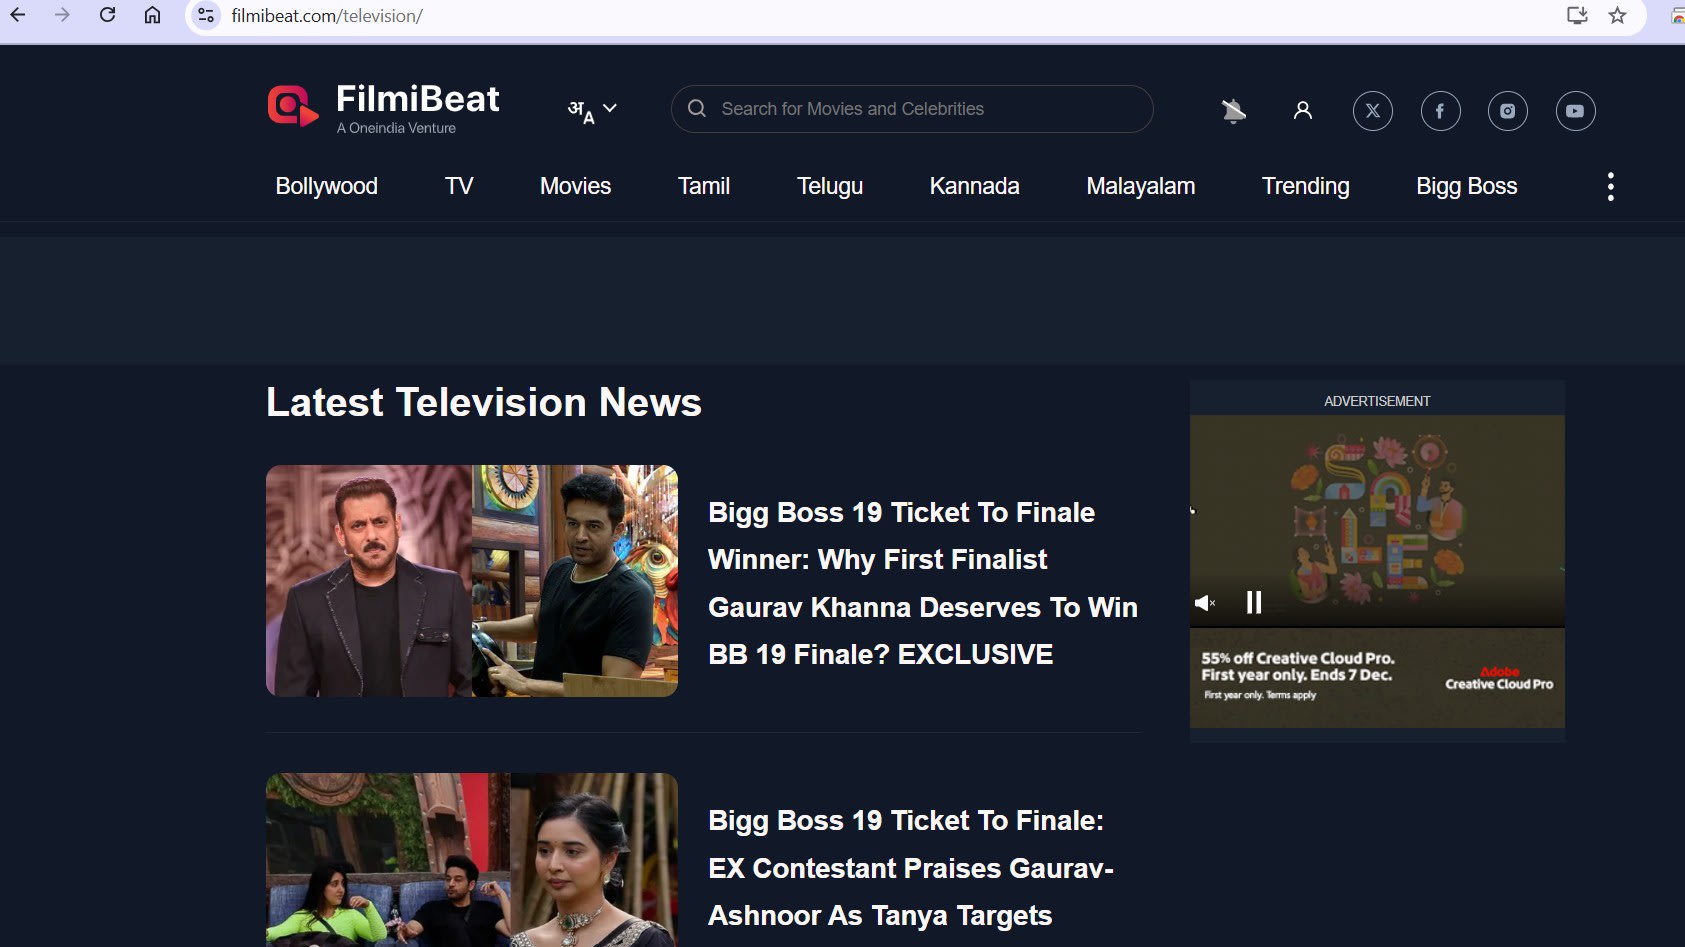
Task: Open Gaurav Khanna Ticket To Finale article
Action: (921, 583)
